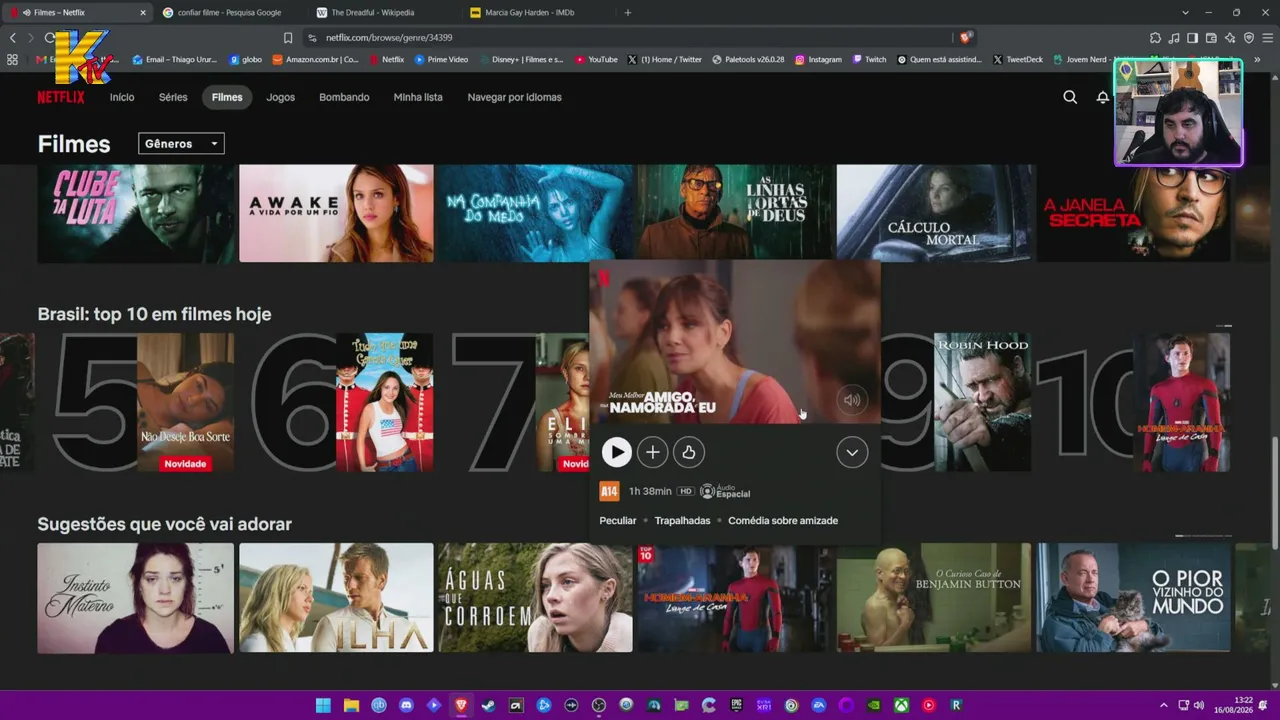
Task: Select the Instinto Materno thumbnail
Action: click(x=136, y=598)
